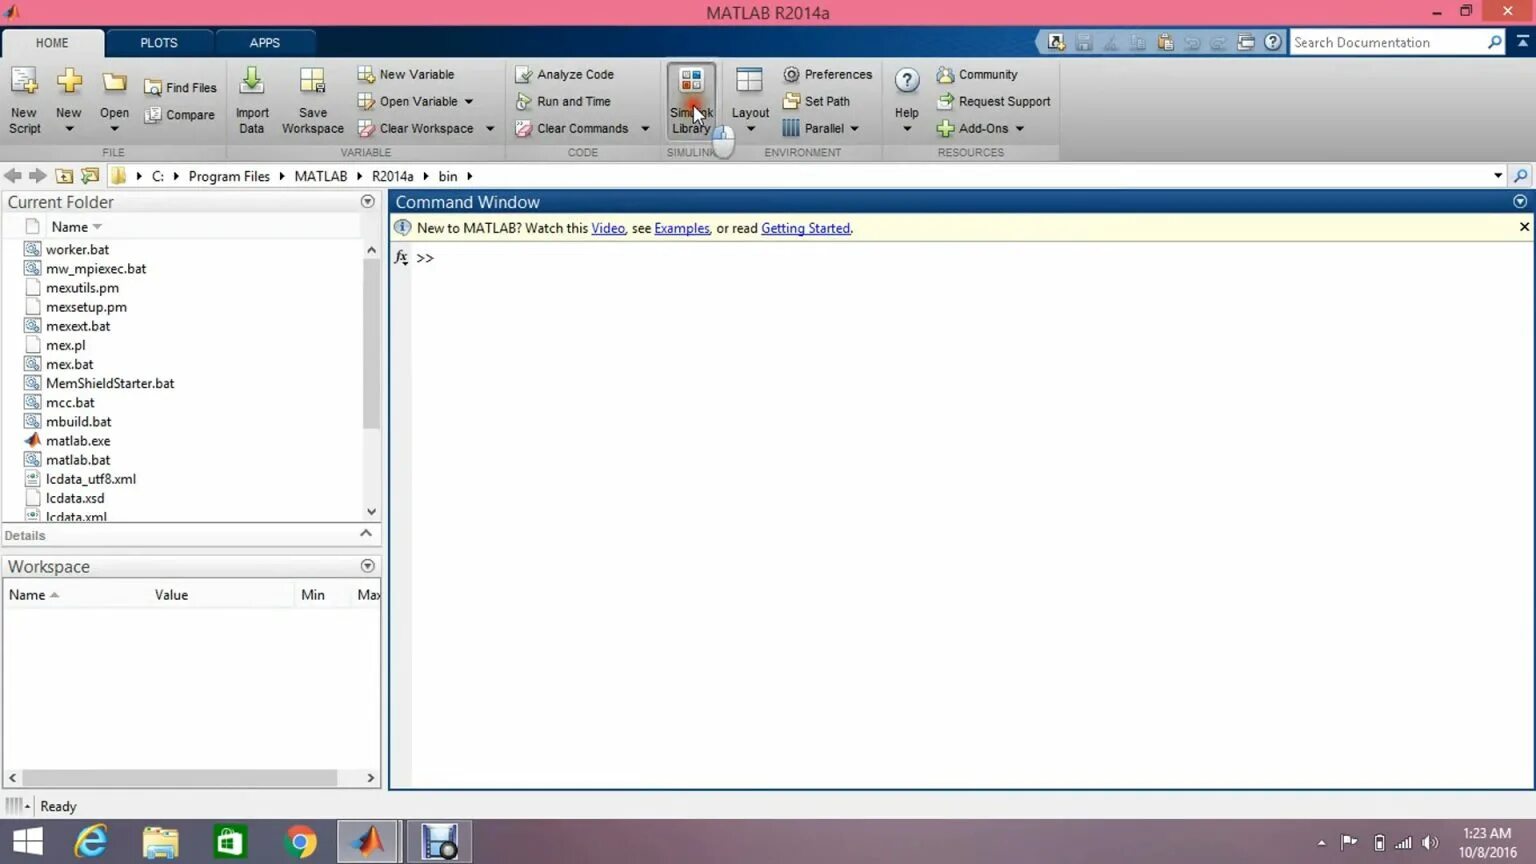The height and width of the screenshot is (864, 1536).
Task: Select the worker.bat file
Action: pos(77,250)
